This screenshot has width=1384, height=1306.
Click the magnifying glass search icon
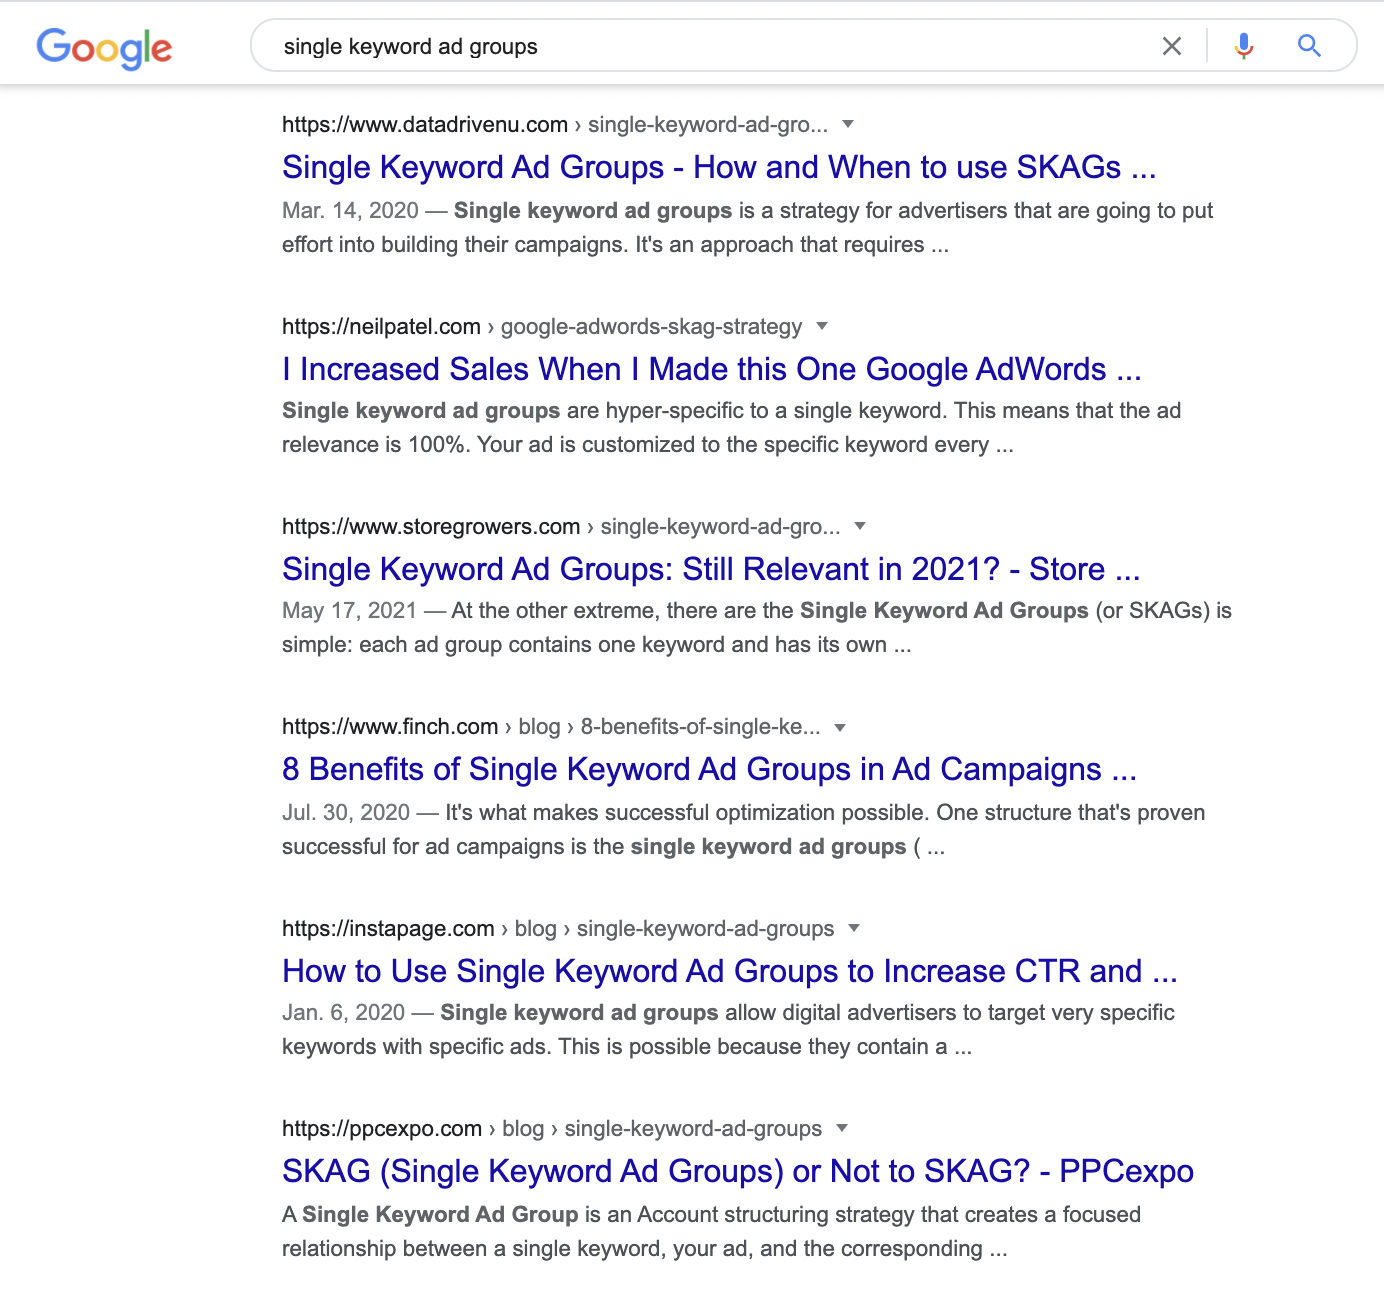1309,46
